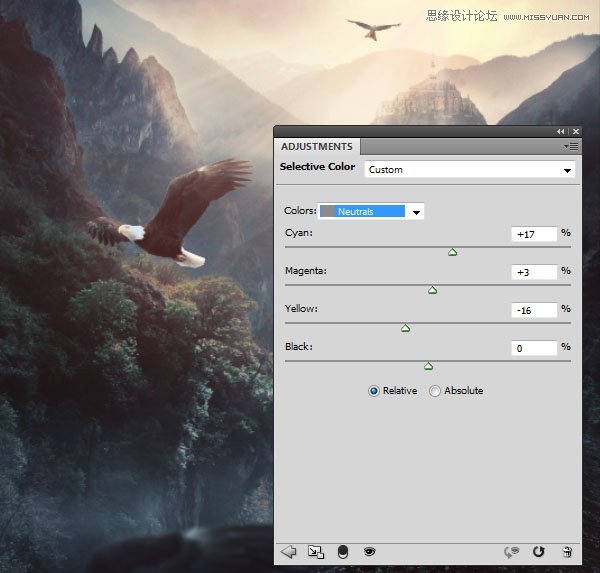The height and width of the screenshot is (573, 600).
Task: Click the view previous state icon
Action: pyautogui.click(x=511, y=552)
